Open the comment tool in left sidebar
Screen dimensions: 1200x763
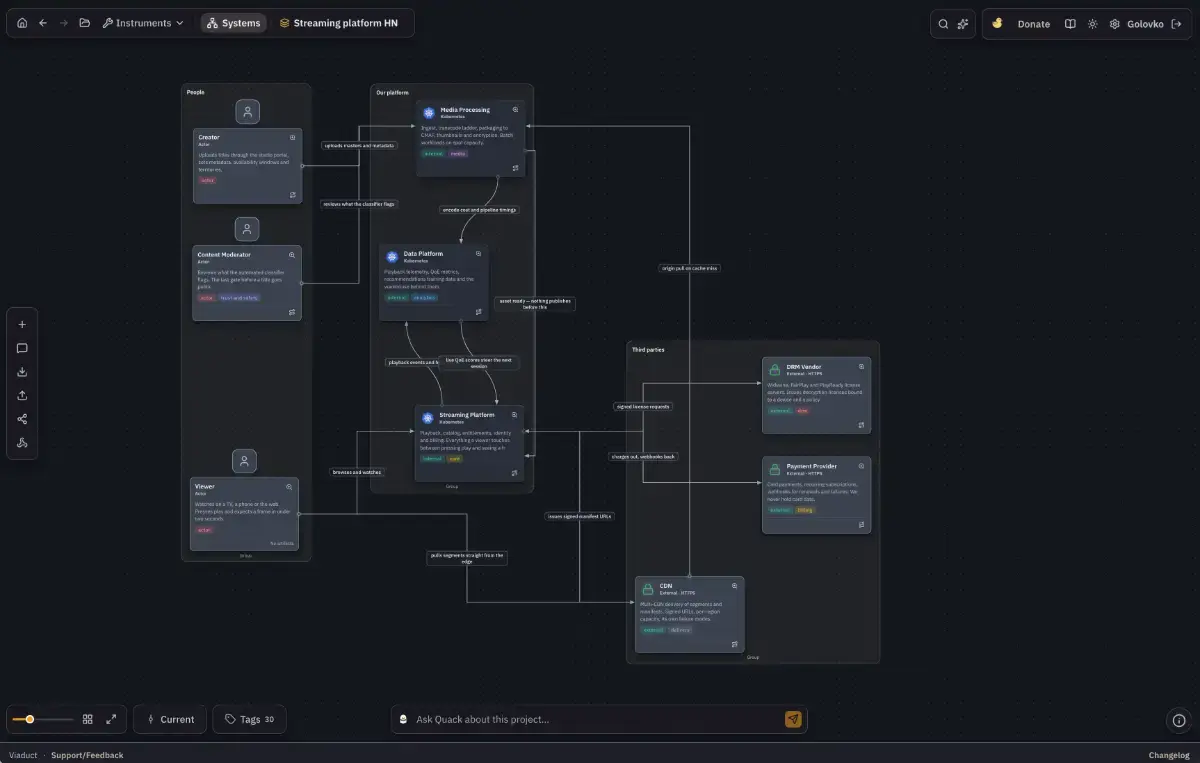click(22, 348)
